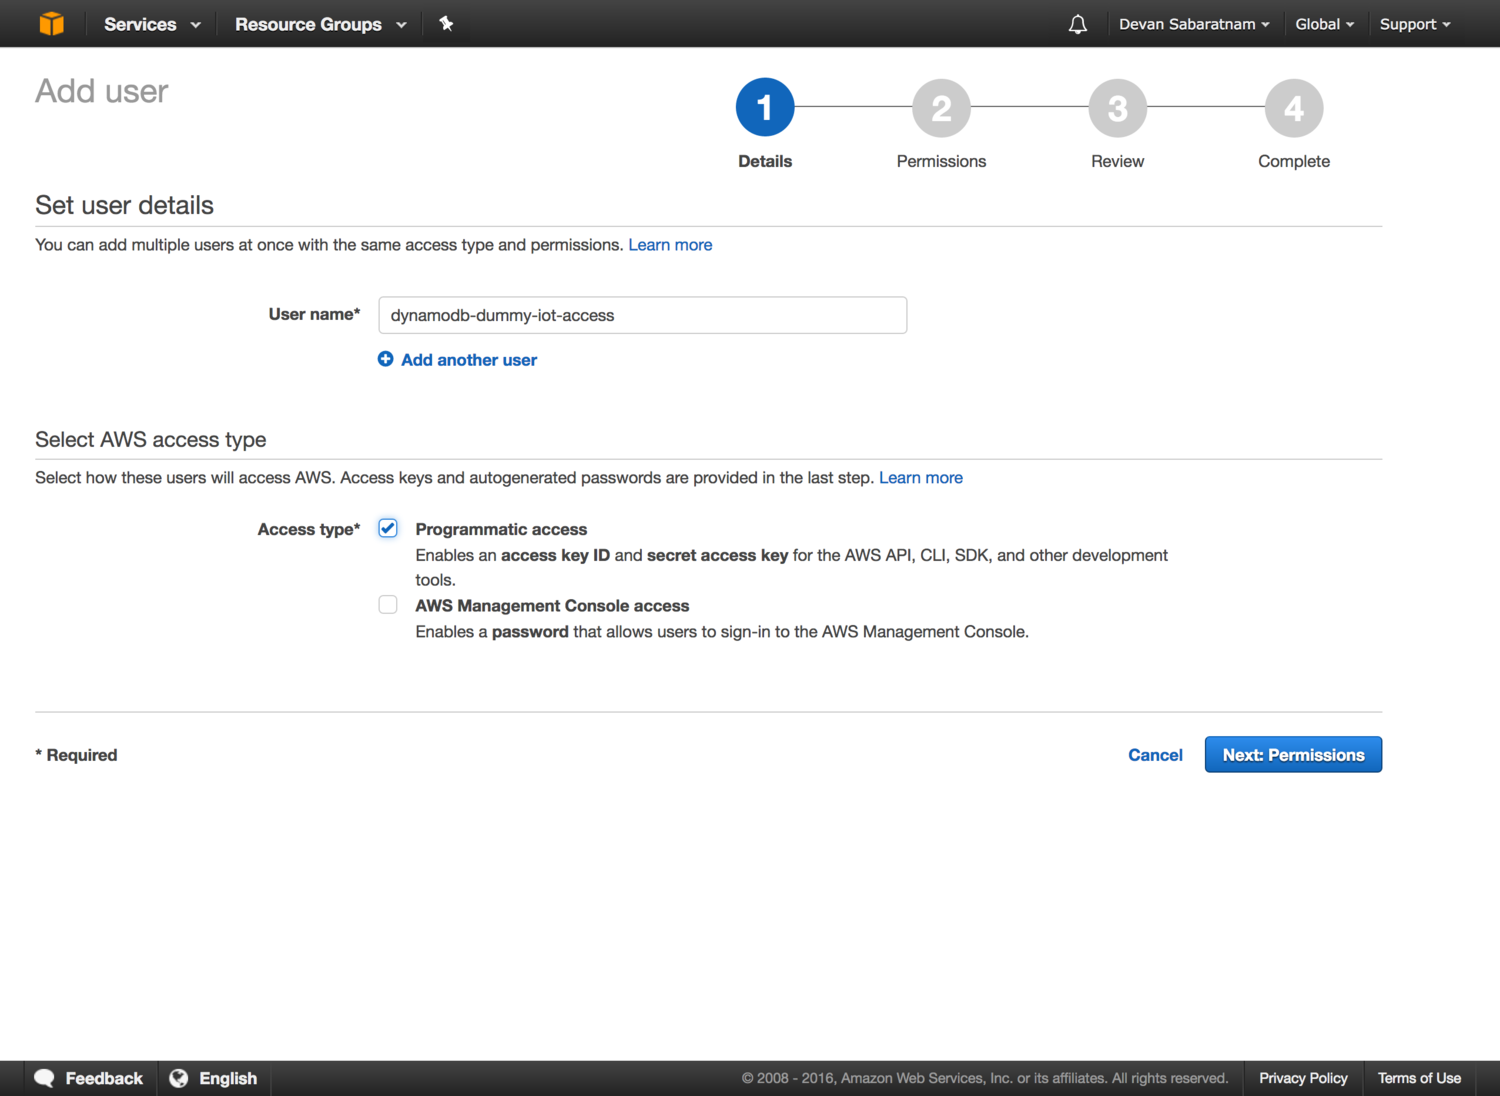
Task: Click the Feedback speech bubble icon
Action: pyautogui.click(x=45, y=1078)
